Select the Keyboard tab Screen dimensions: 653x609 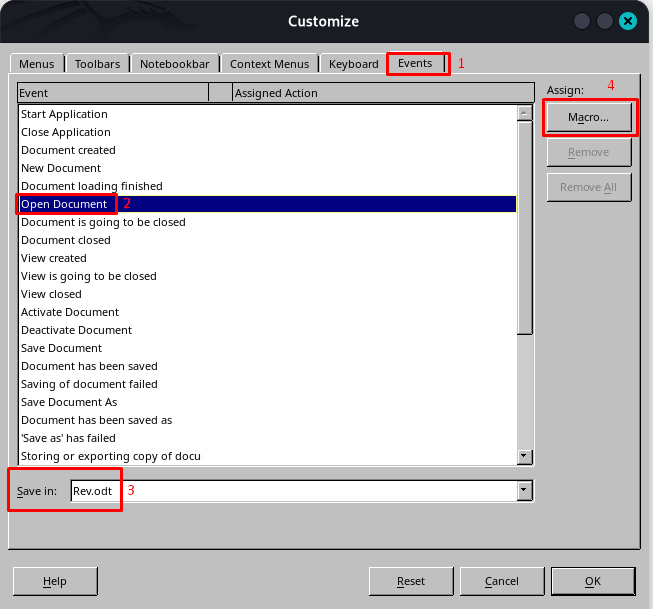[x=353, y=64]
